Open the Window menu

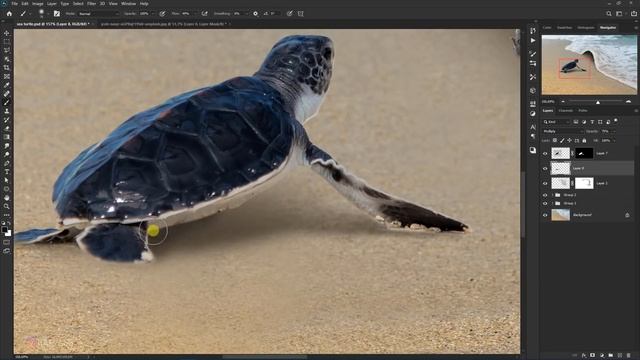tap(129, 4)
